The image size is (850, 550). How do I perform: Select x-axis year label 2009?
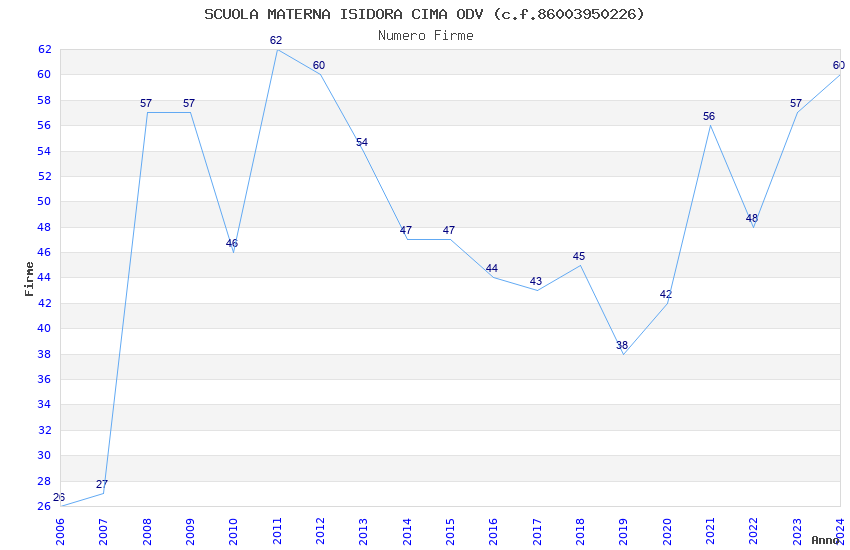(190, 531)
